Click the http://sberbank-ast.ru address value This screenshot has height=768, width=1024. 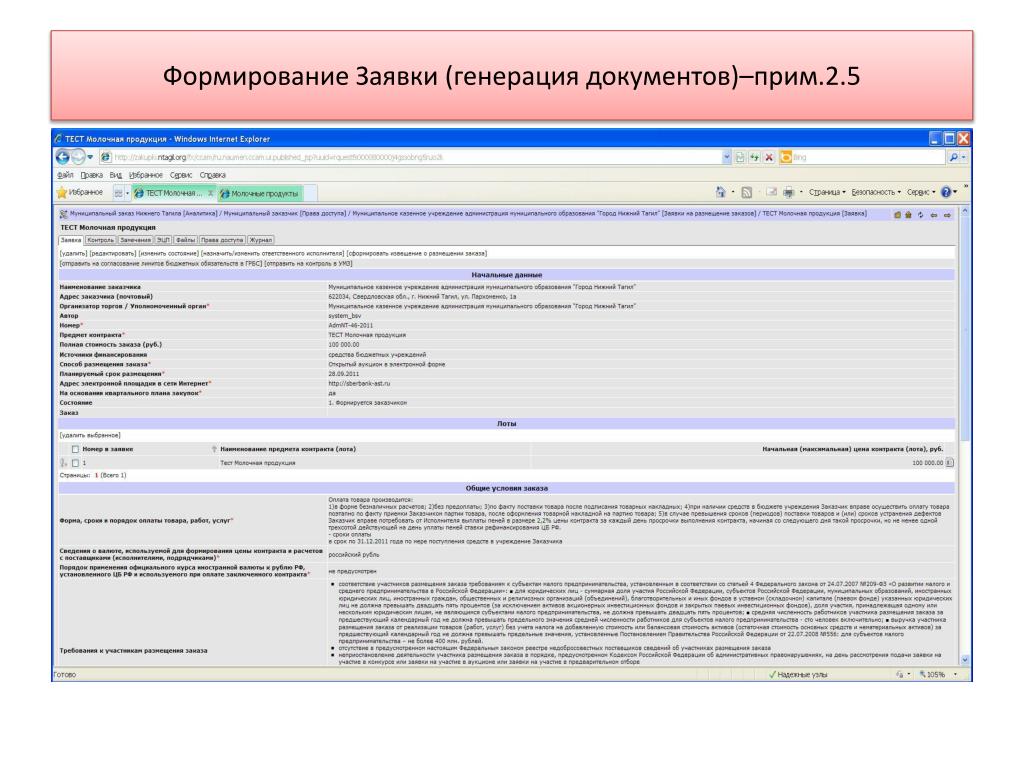(359, 384)
